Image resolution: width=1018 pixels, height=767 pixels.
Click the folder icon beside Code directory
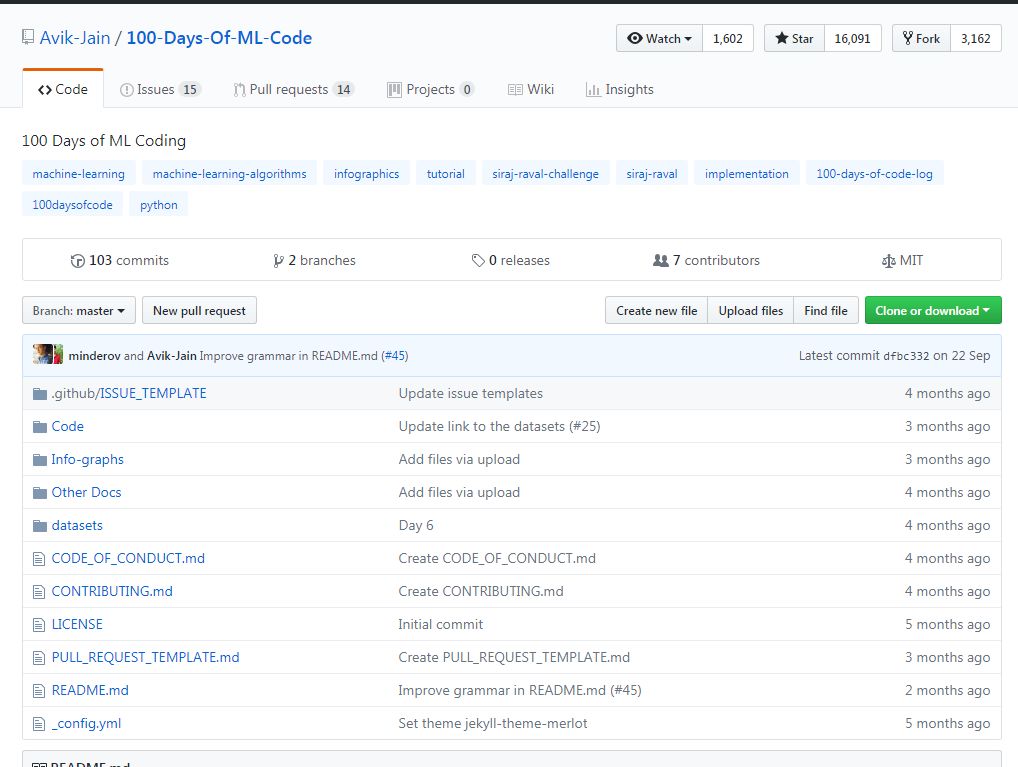pos(40,427)
